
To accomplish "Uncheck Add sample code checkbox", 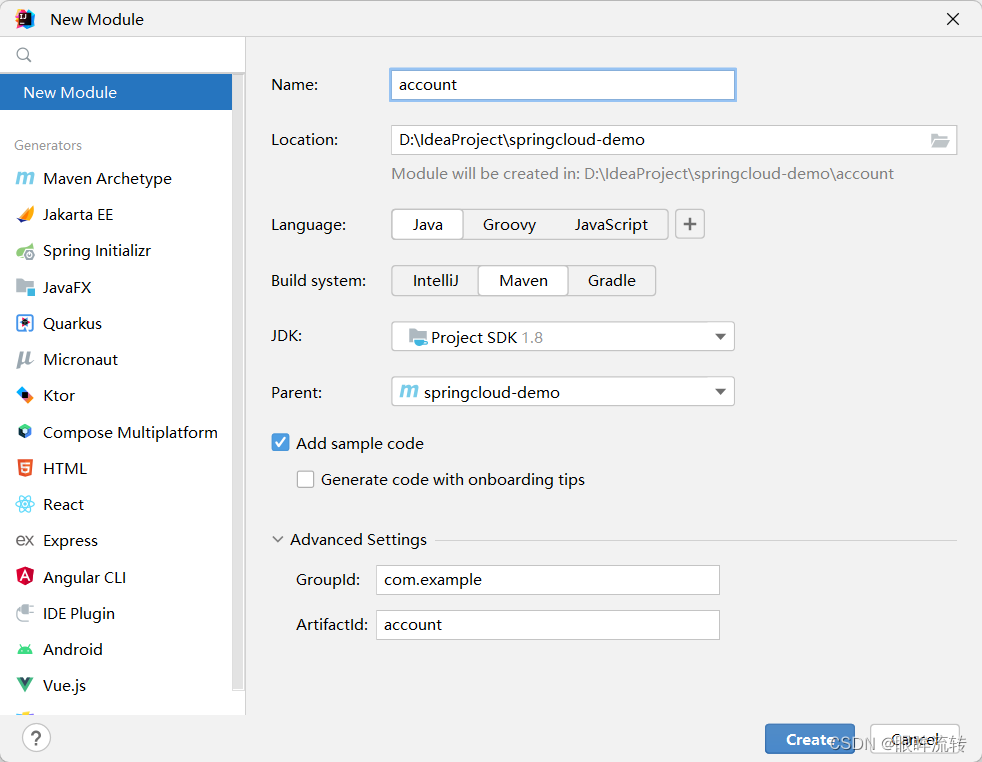I will (x=281, y=443).
